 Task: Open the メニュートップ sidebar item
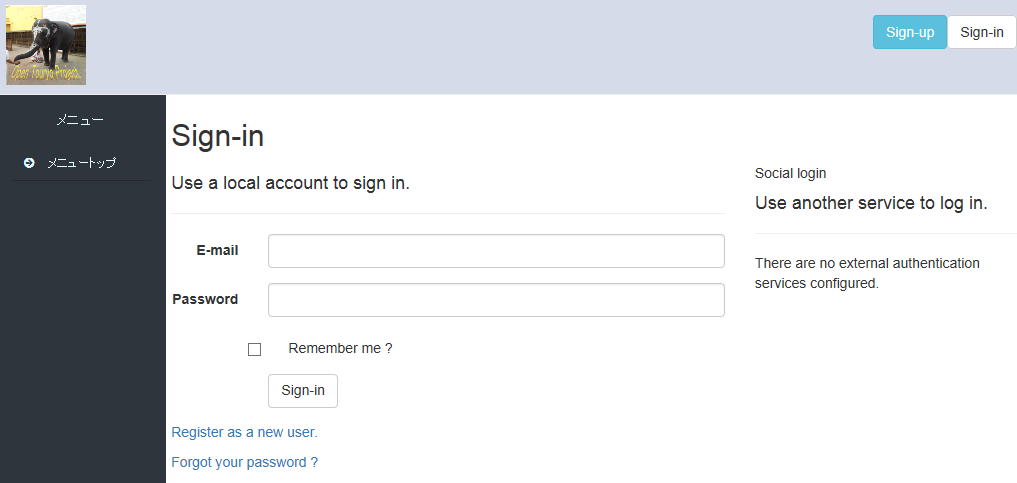(x=81, y=162)
